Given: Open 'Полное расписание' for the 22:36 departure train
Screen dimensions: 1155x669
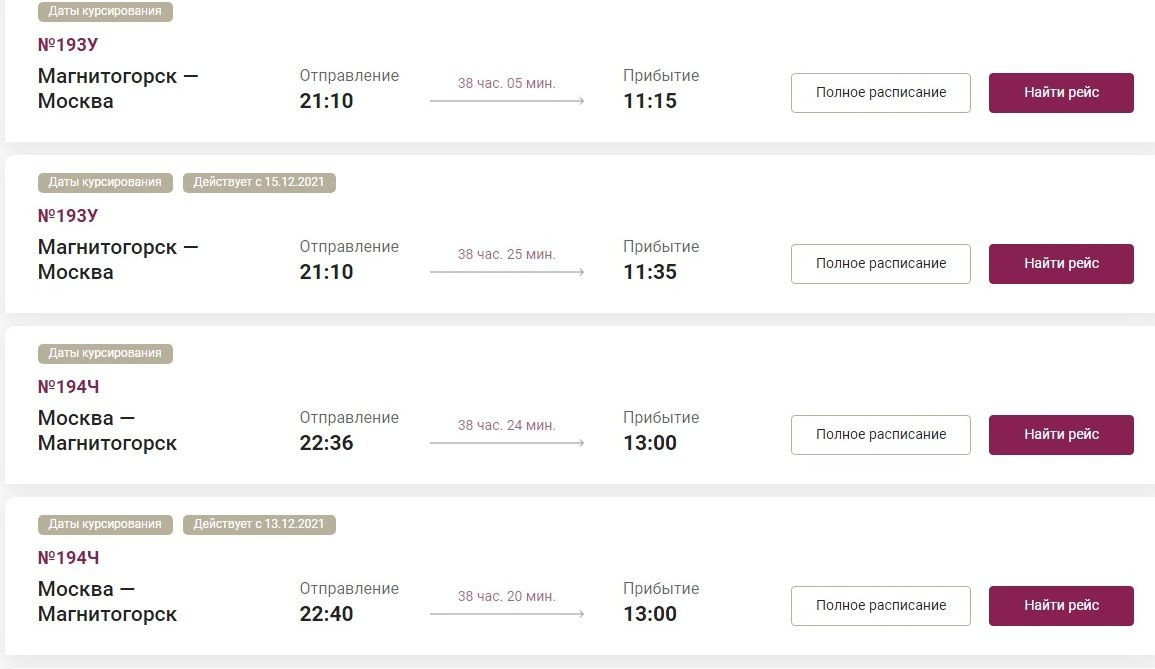Looking at the screenshot, I should coord(880,435).
